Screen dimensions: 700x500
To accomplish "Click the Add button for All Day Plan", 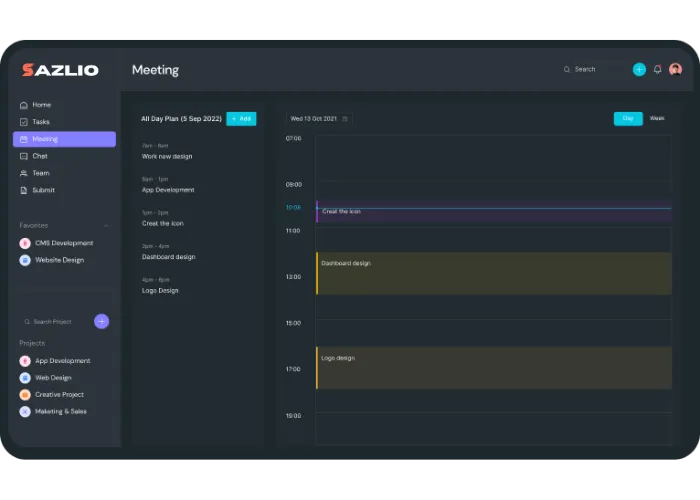I will pos(241,118).
